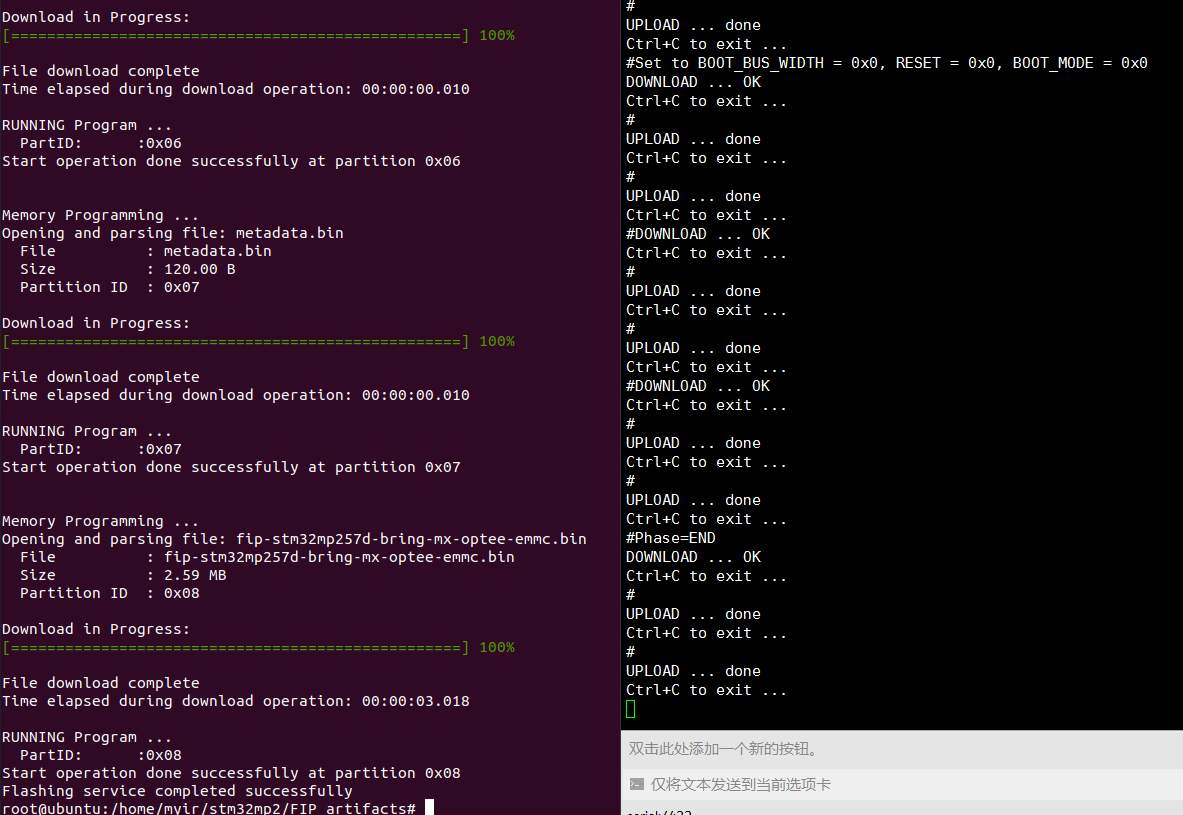Click the green cursor in the serial terminal
Viewport: 1183px width, 815px height.
coord(630,709)
